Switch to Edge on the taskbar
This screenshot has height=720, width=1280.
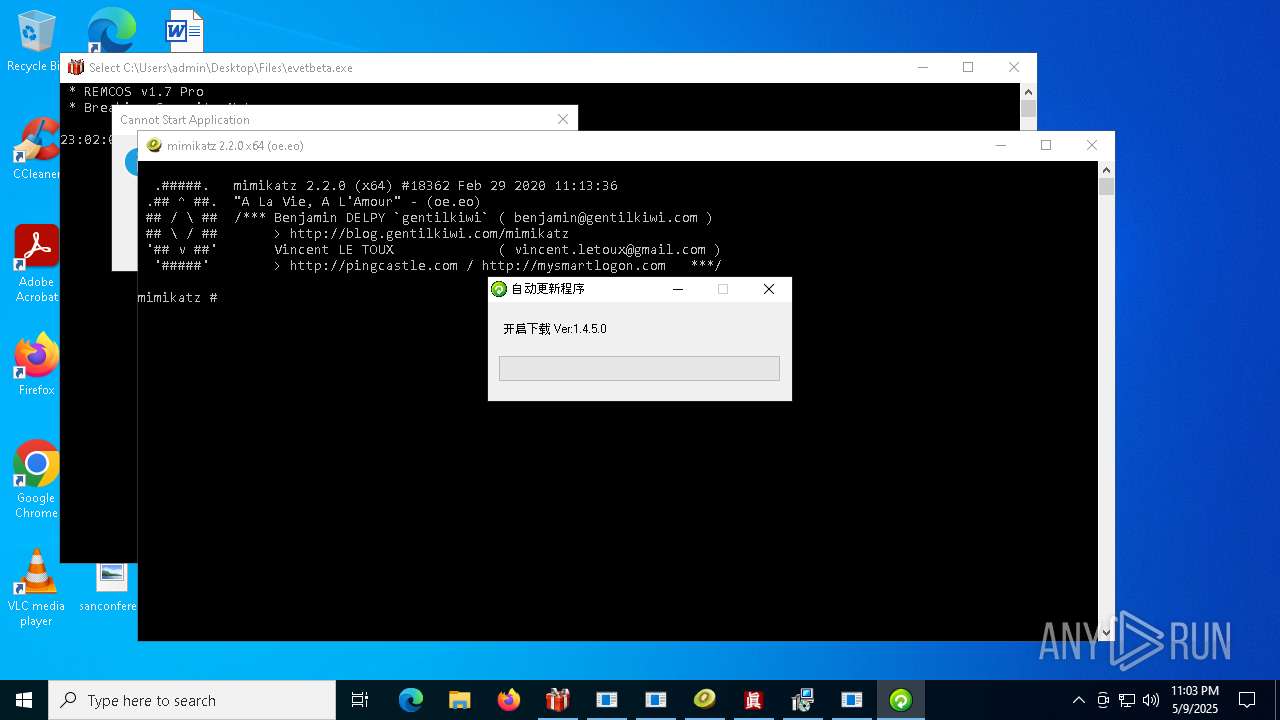[411, 700]
